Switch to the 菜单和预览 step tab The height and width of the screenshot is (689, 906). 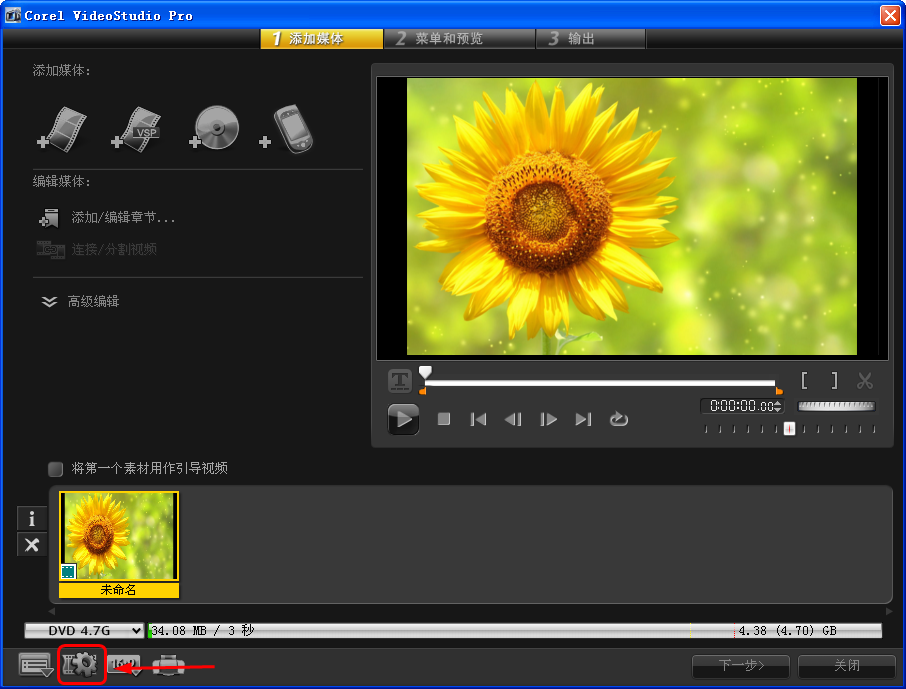(x=448, y=39)
